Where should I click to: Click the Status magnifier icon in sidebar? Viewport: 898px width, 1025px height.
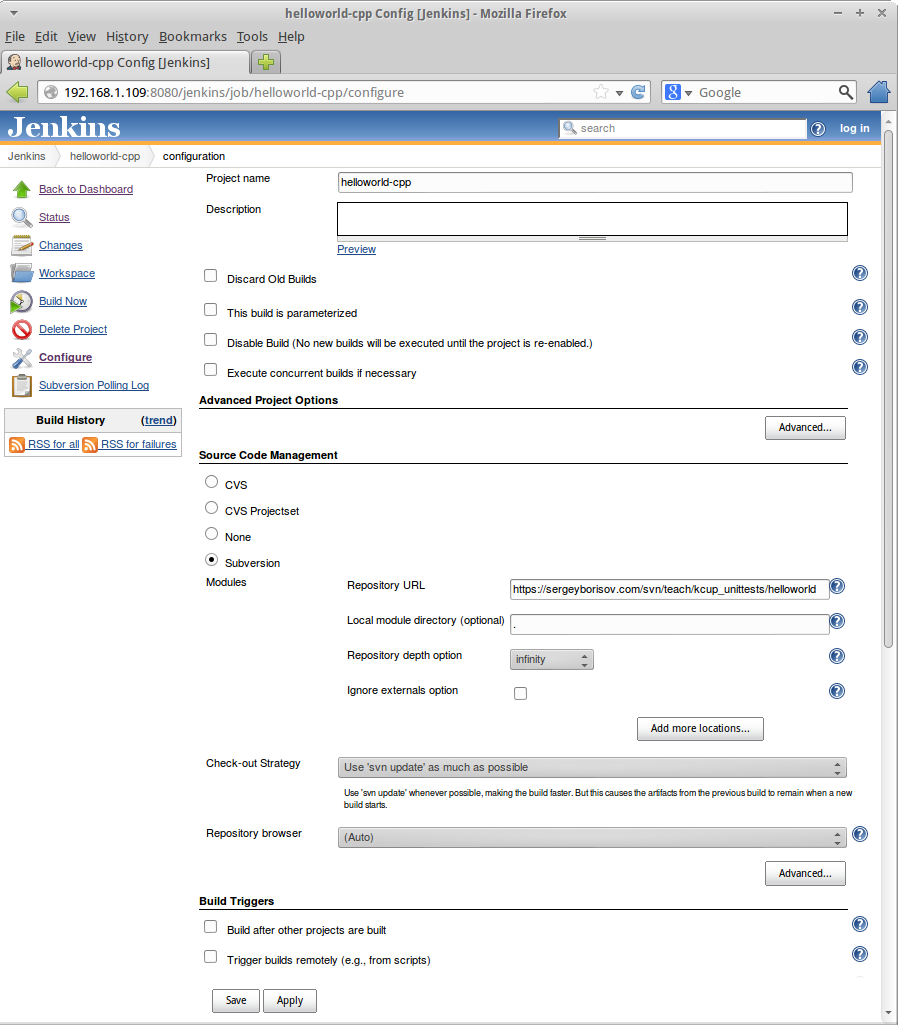coord(22,217)
